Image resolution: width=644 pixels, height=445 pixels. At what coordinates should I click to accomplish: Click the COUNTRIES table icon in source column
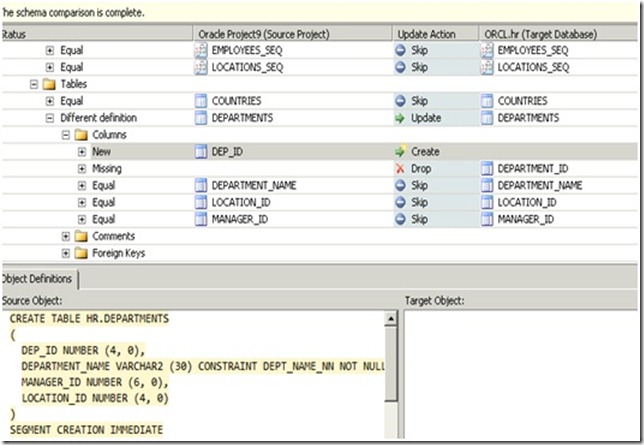[x=200, y=101]
